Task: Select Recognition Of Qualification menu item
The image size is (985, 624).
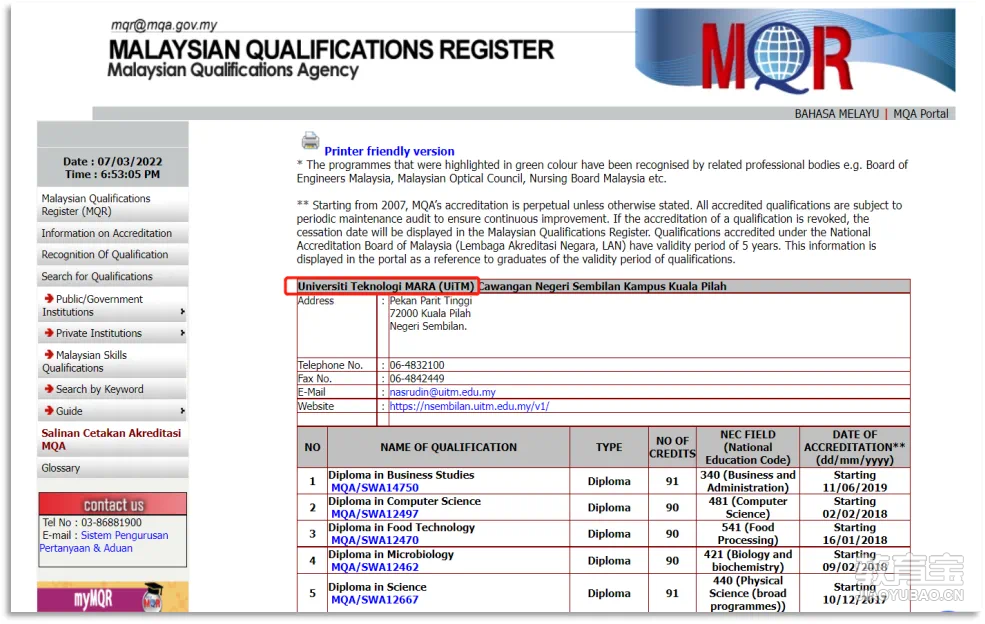Action: point(112,255)
